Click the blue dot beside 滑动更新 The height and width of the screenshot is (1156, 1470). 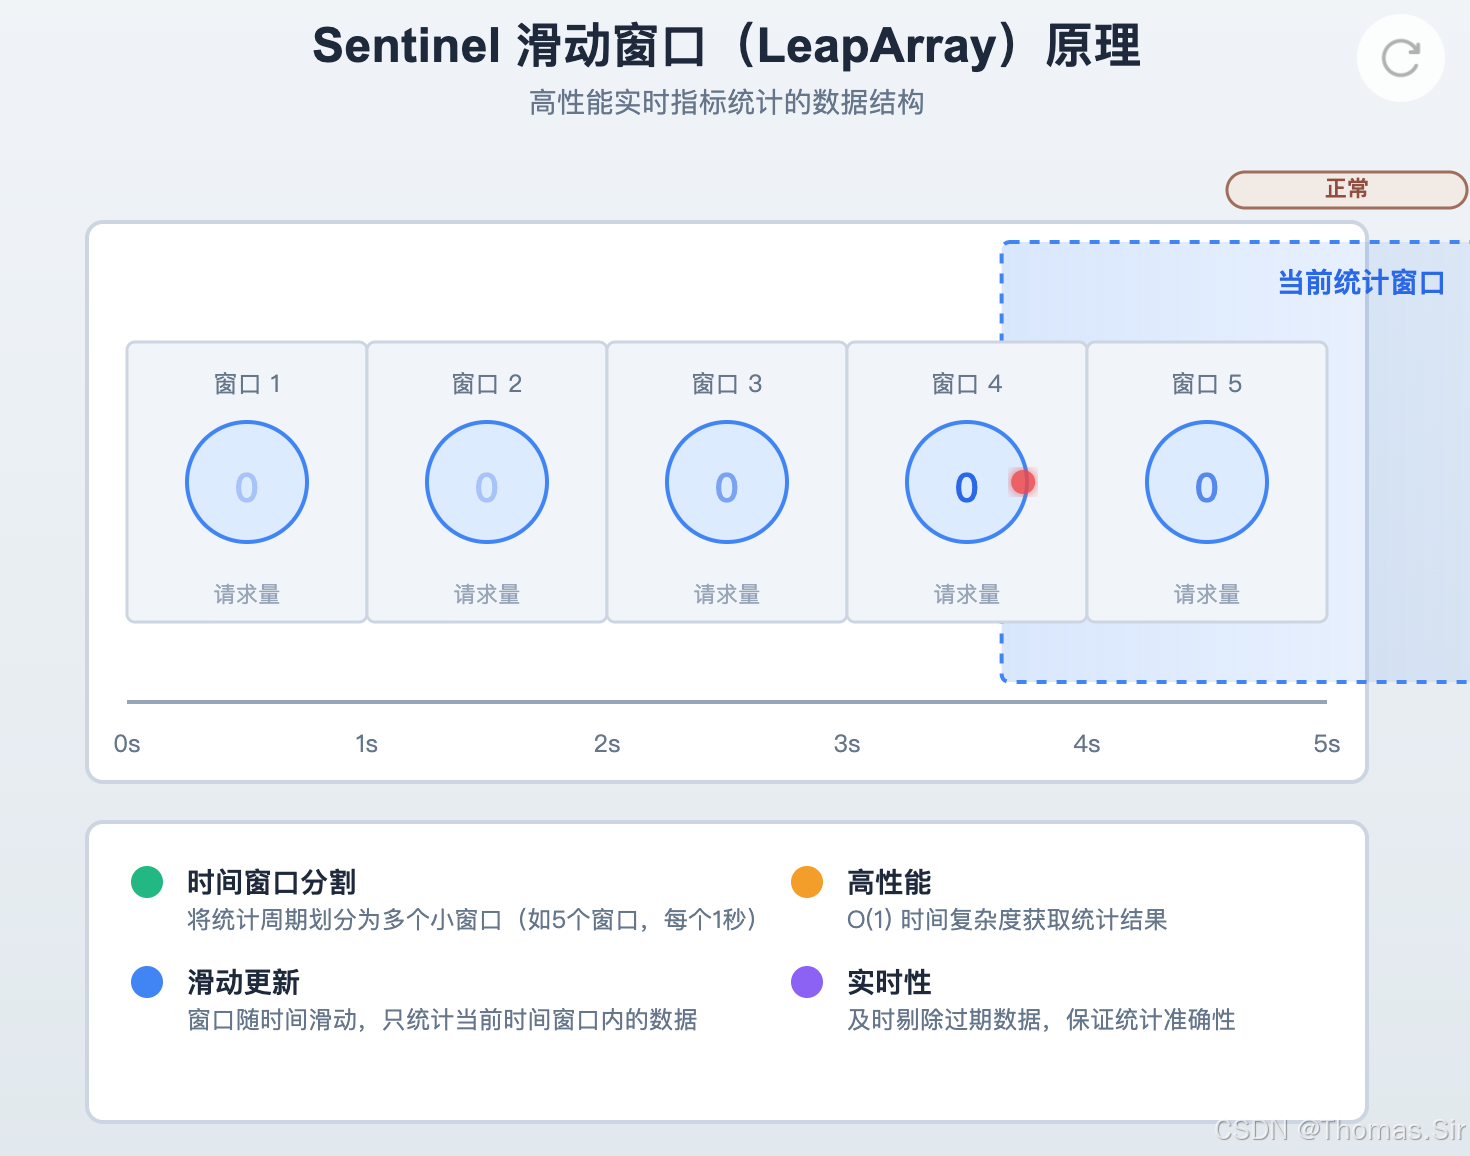point(147,982)
